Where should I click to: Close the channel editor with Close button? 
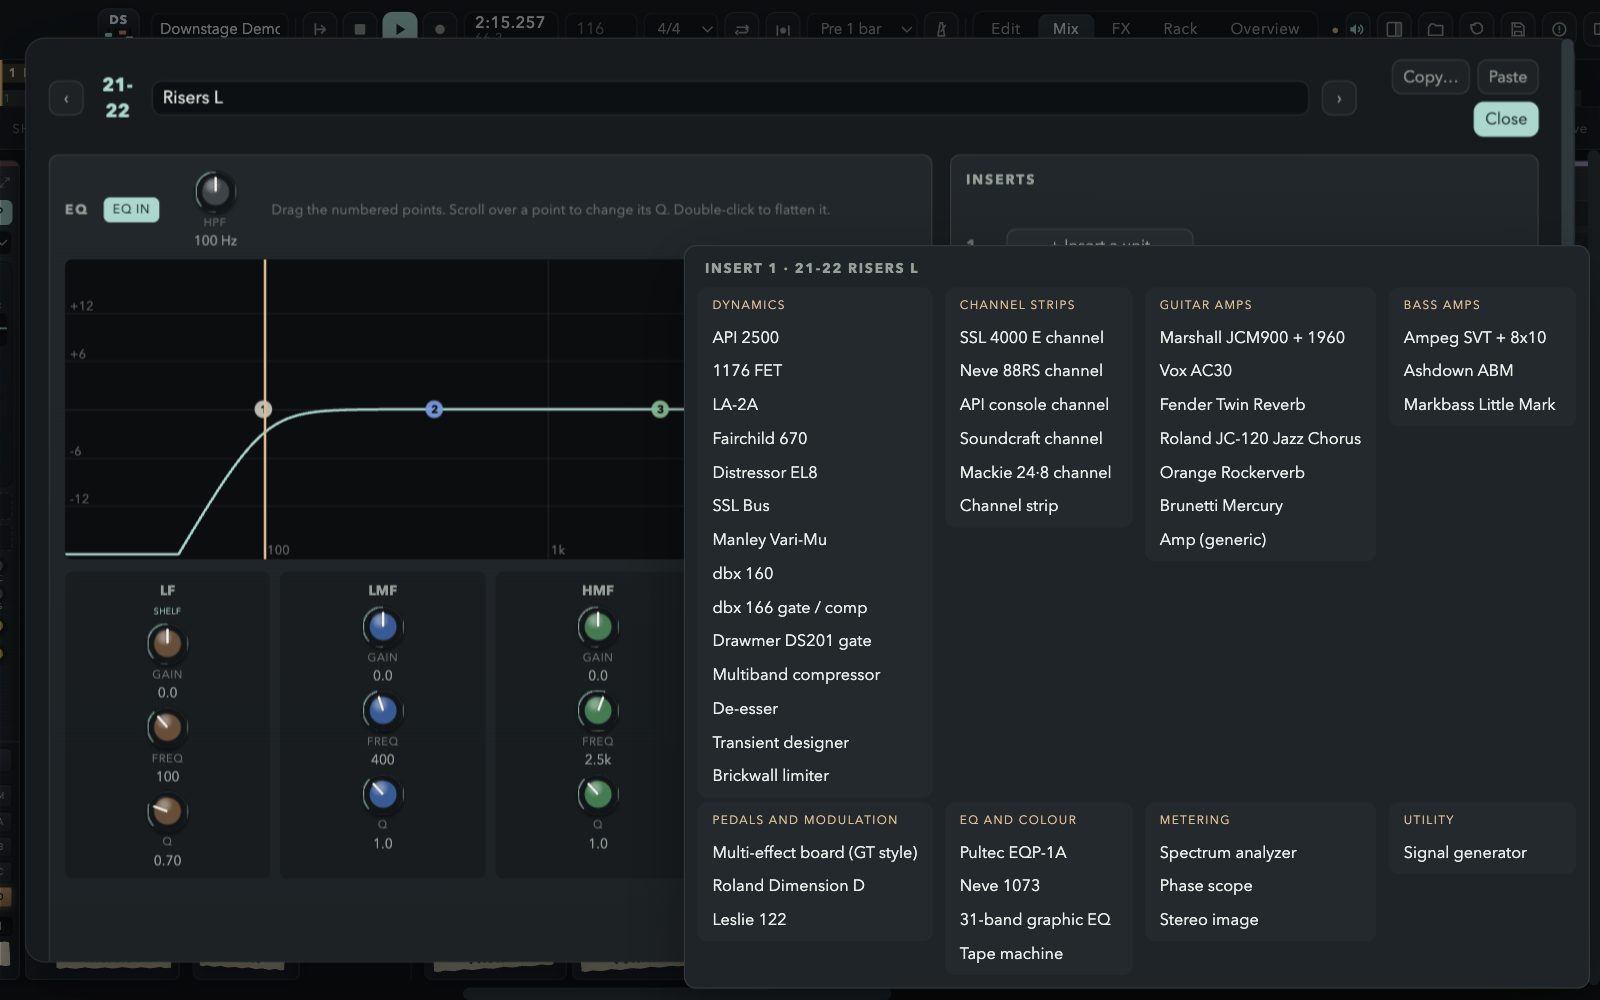(x=1506, y=119)
